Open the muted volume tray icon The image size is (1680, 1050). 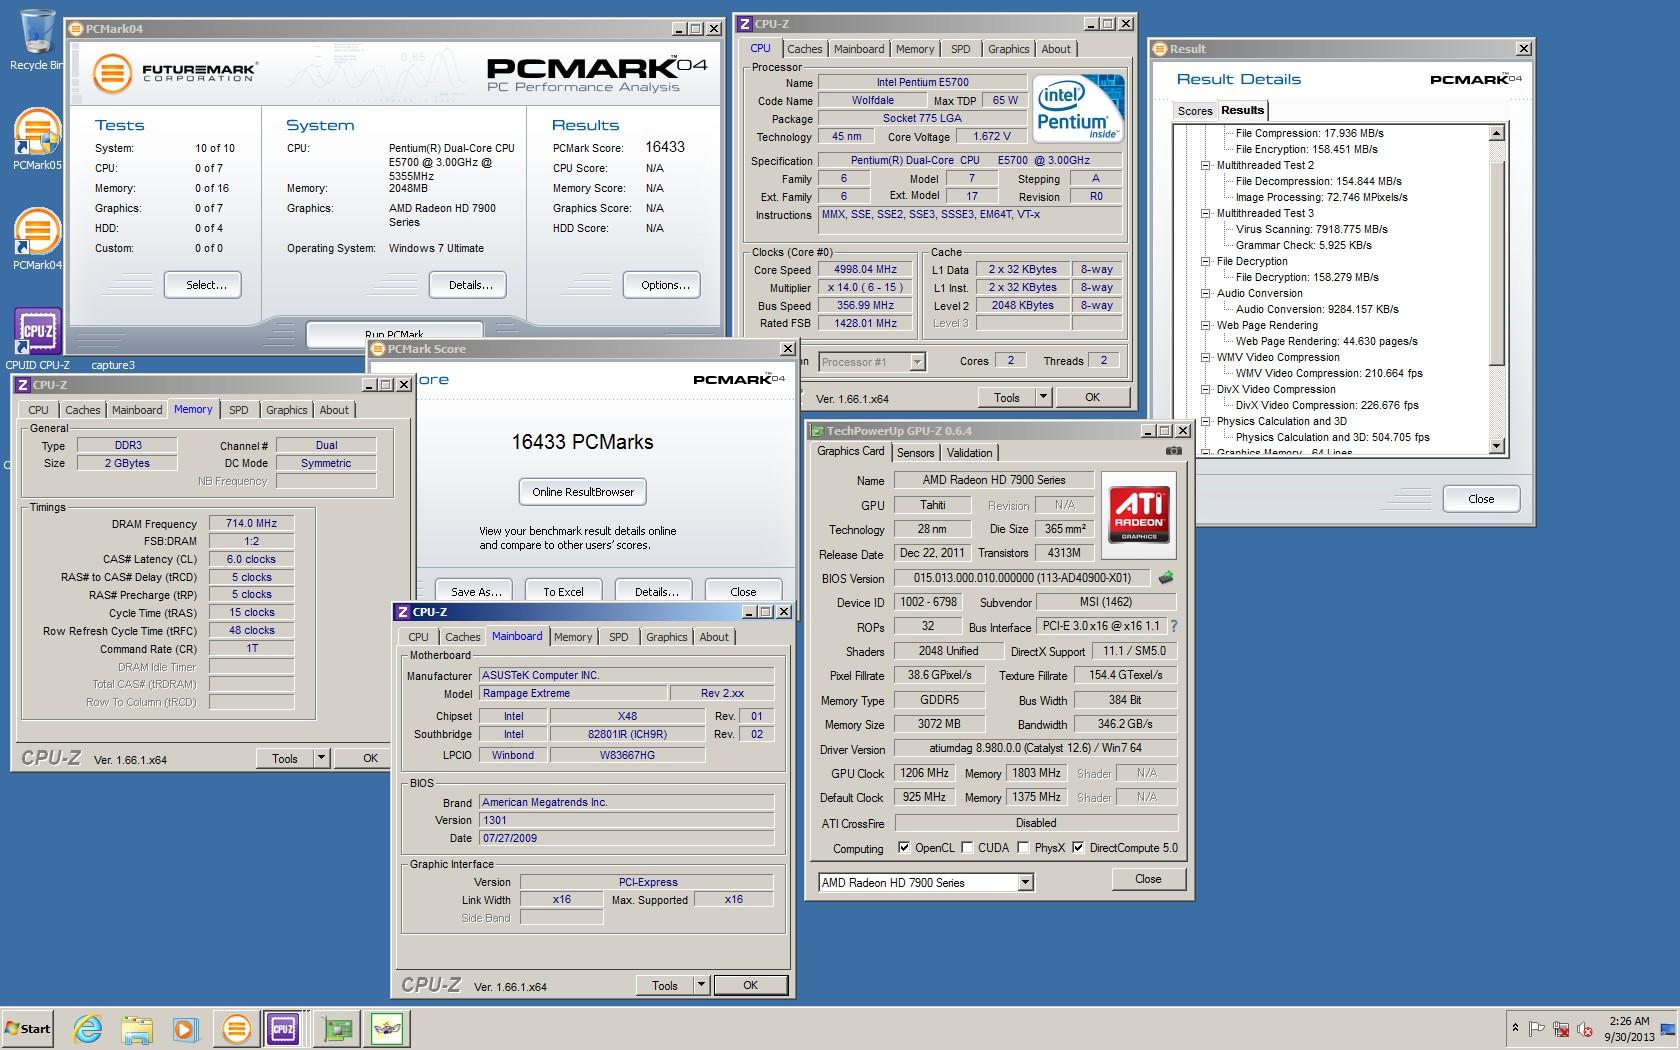pos(1585,1029)
